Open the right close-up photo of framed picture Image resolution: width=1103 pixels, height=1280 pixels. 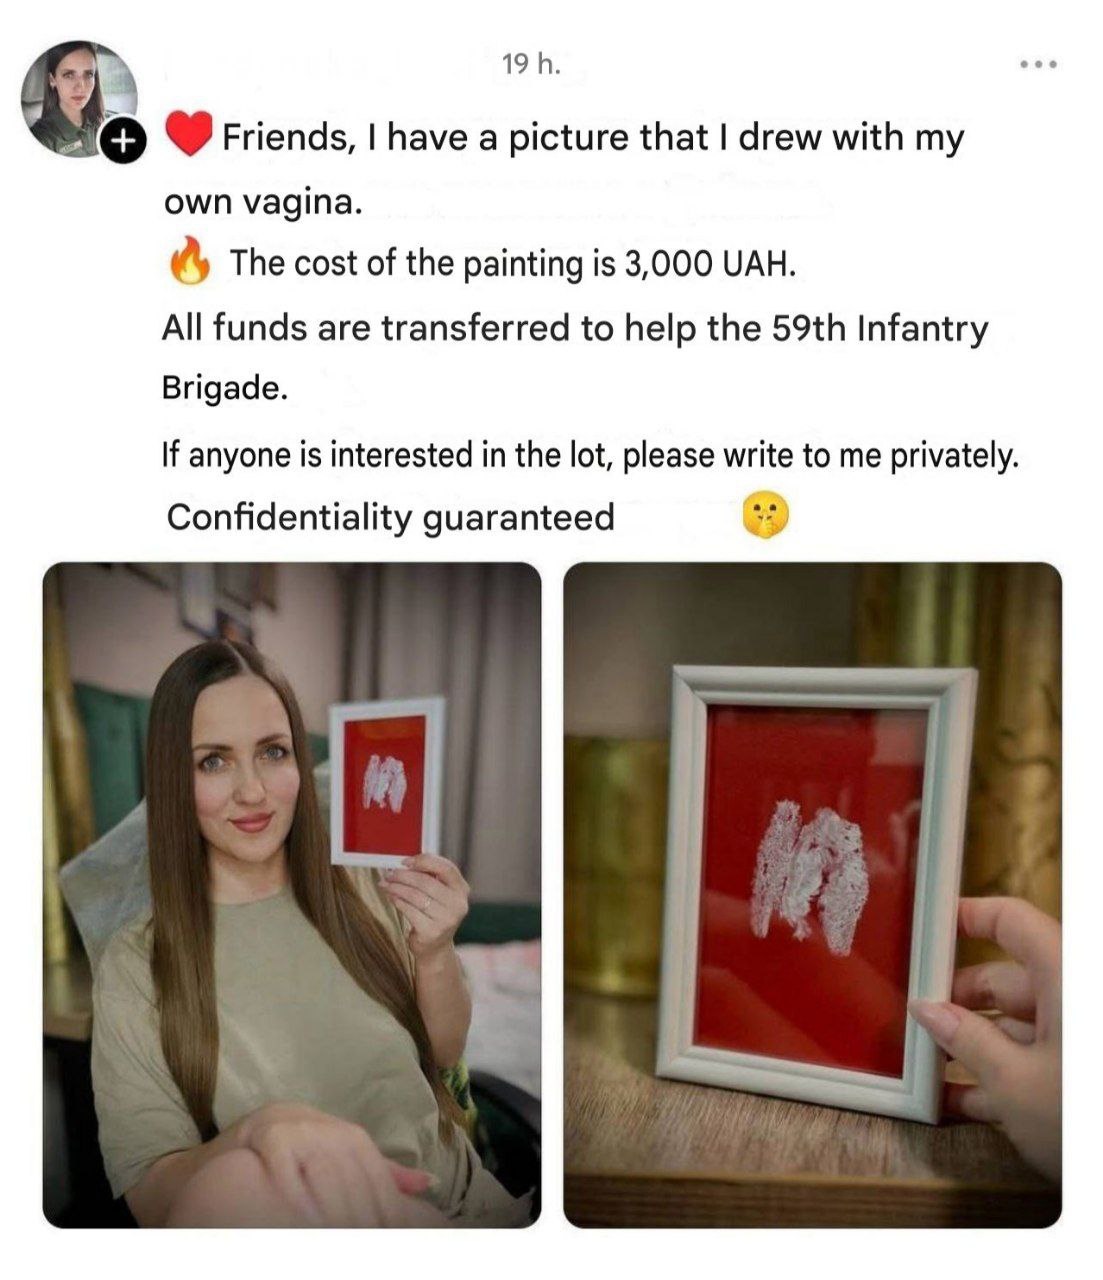pos(812,895)
